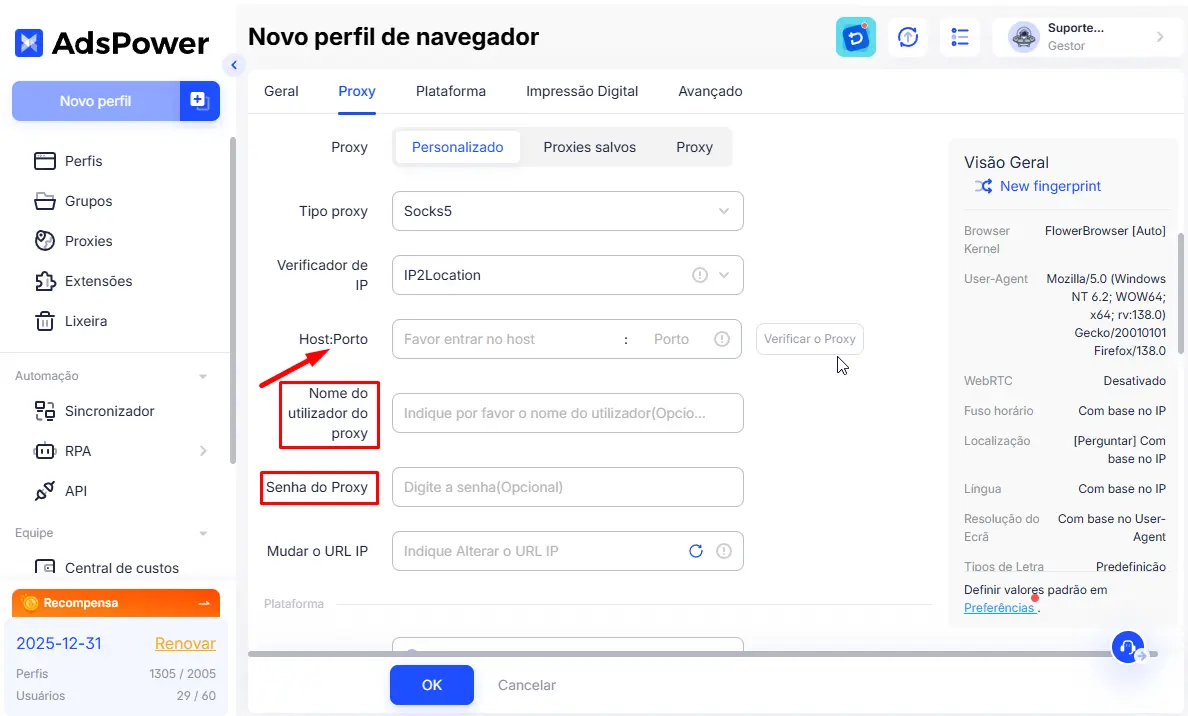
Task: Select Proxies salvos option
Action: click(x=589, y=147)
